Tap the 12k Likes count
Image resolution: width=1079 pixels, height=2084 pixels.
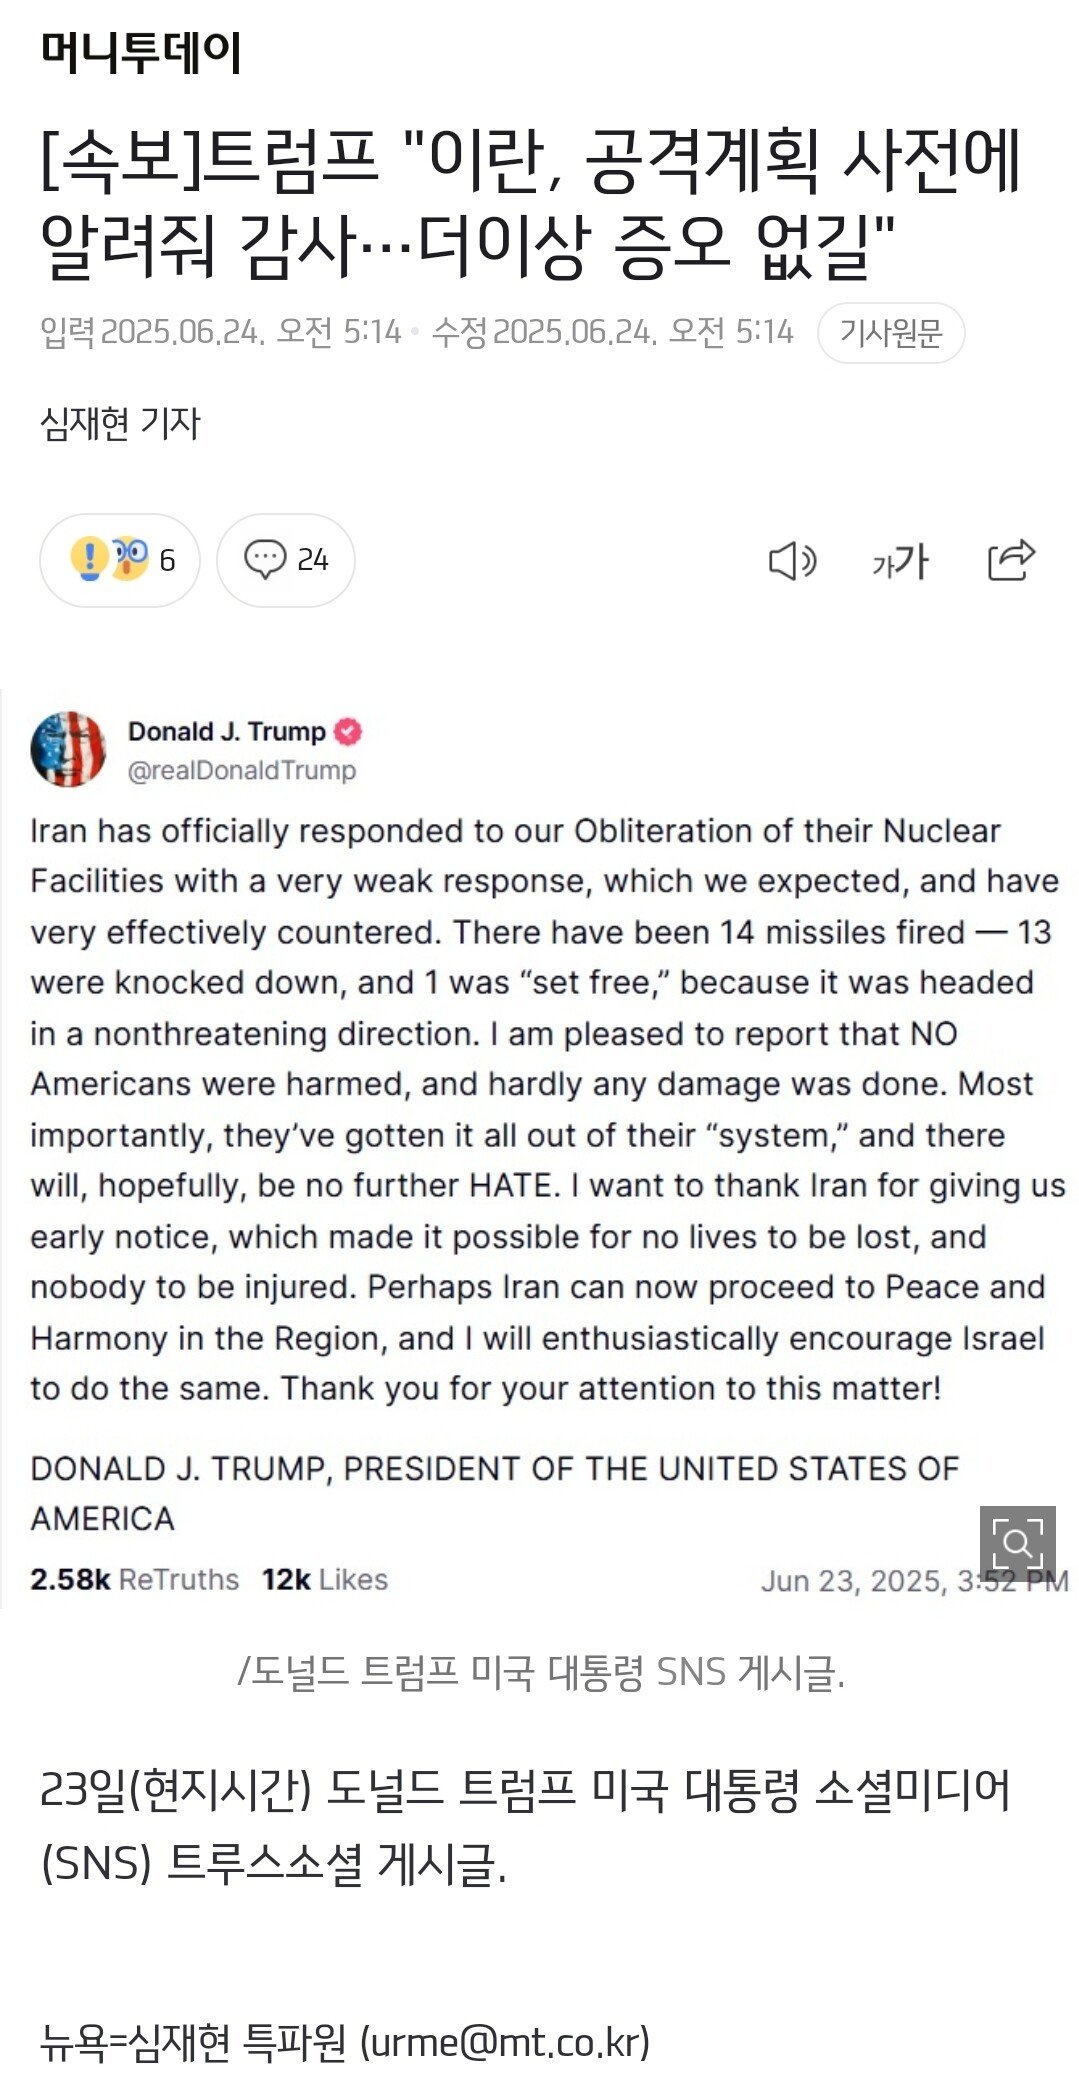point(325,1579)
